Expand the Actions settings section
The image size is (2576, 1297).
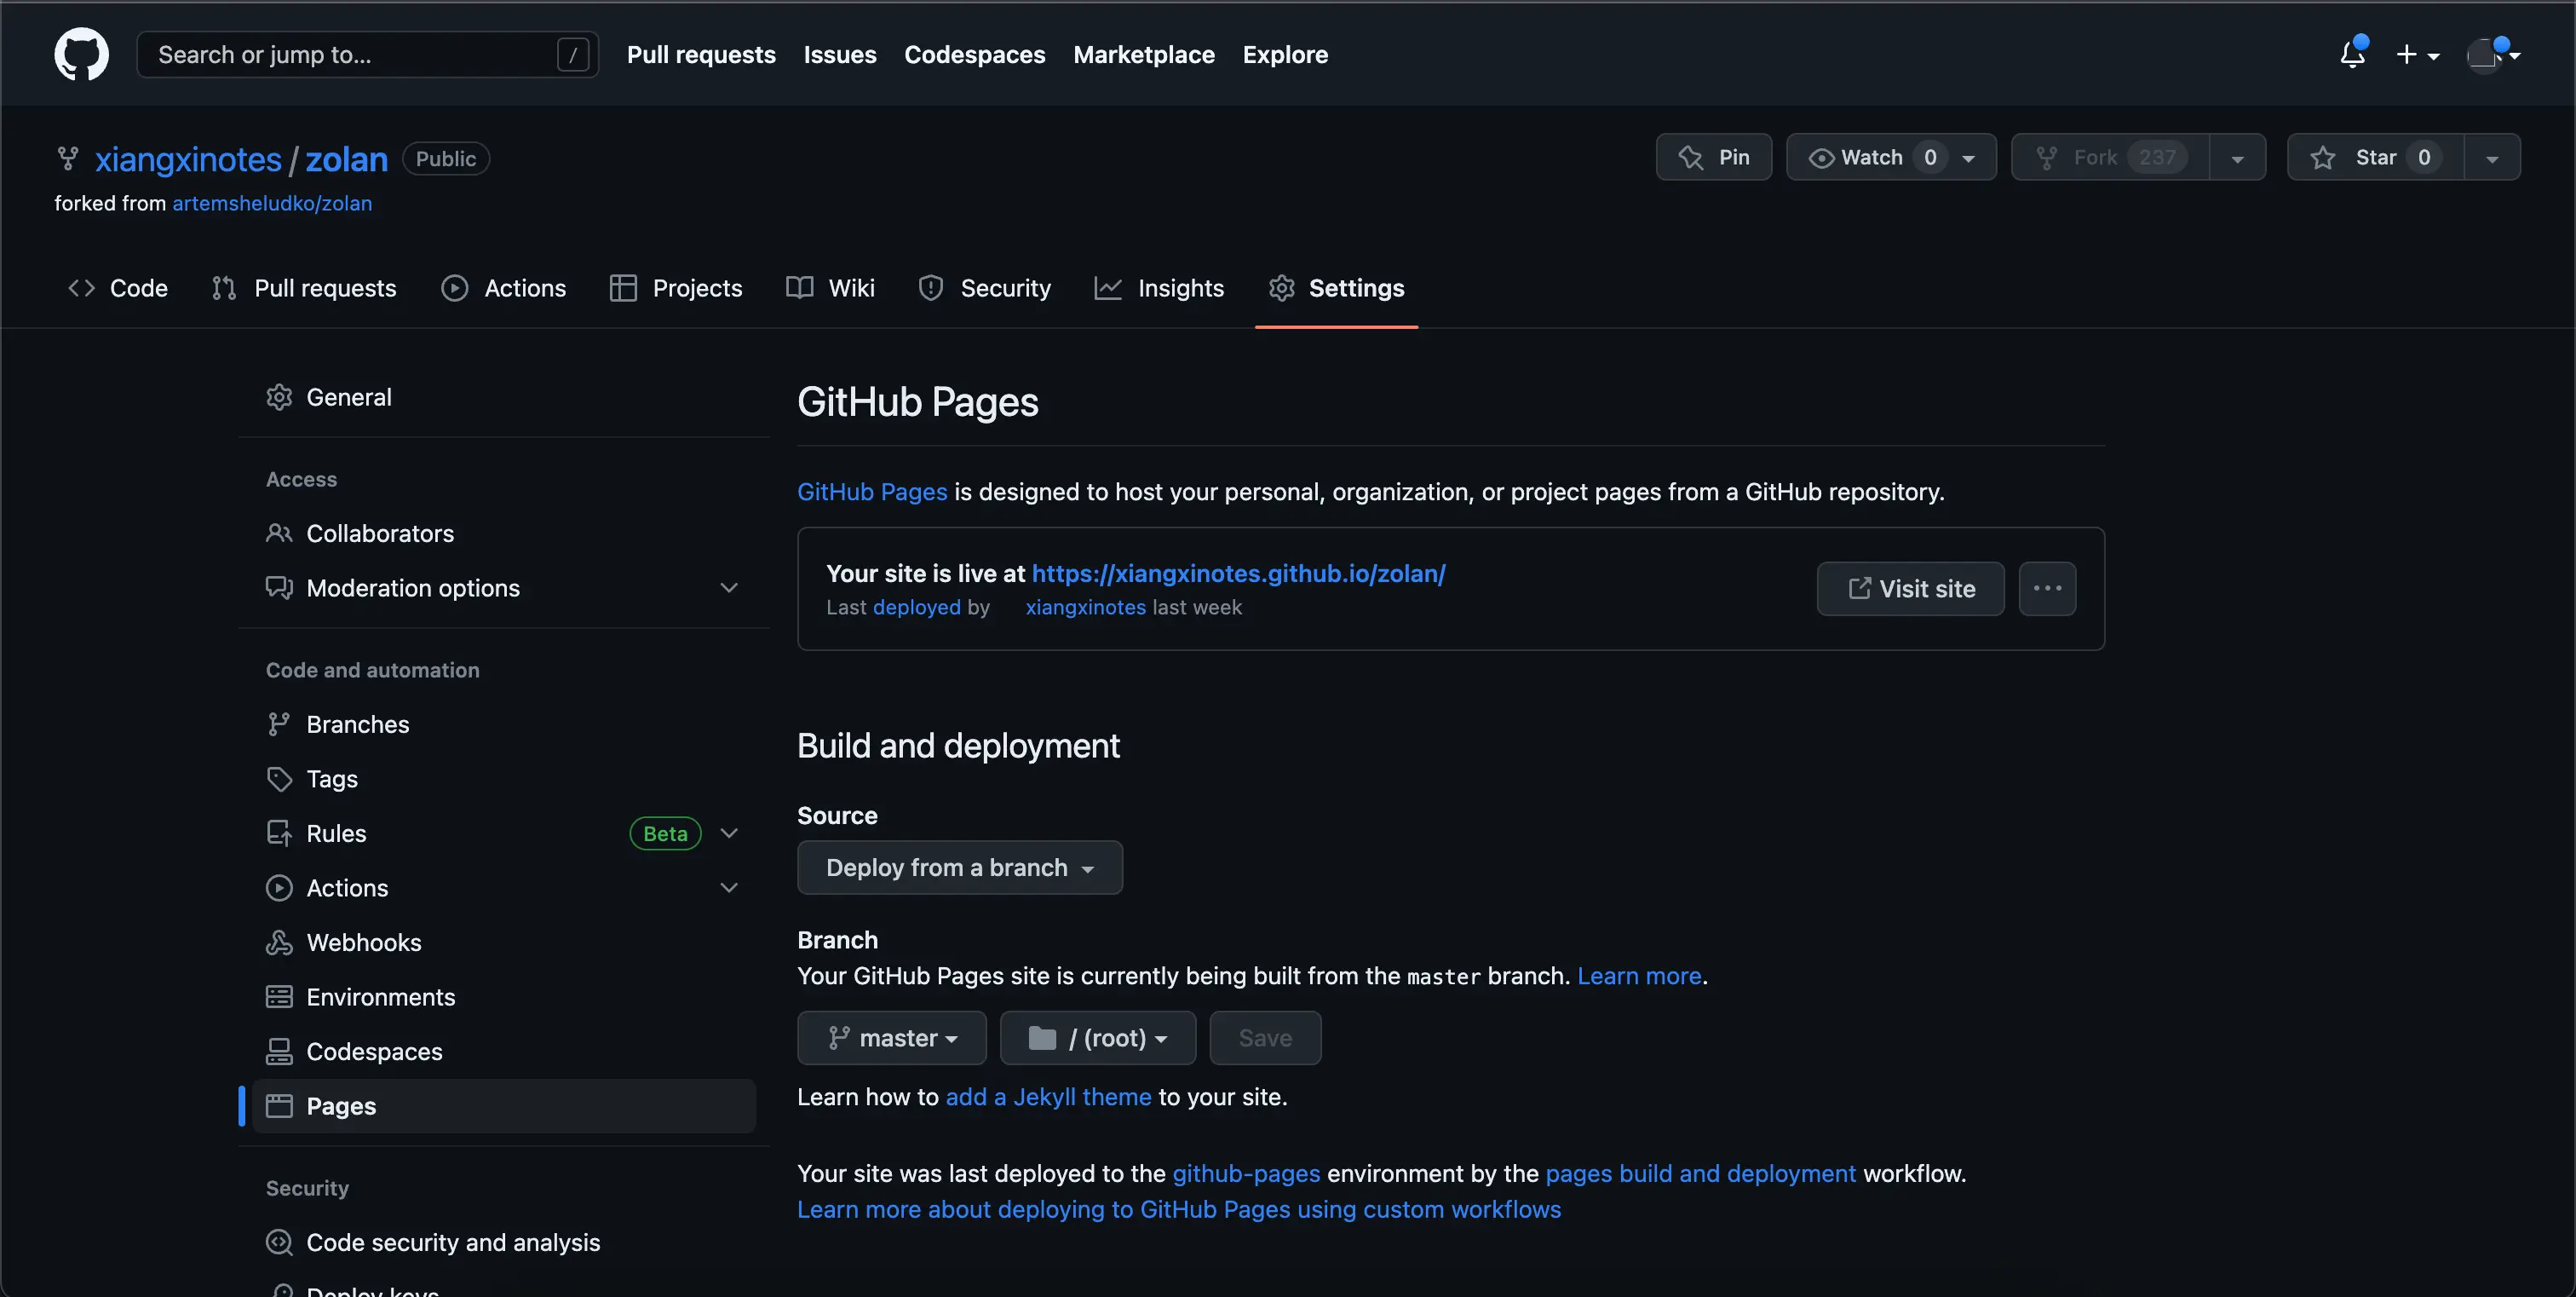tap(729, 887)
